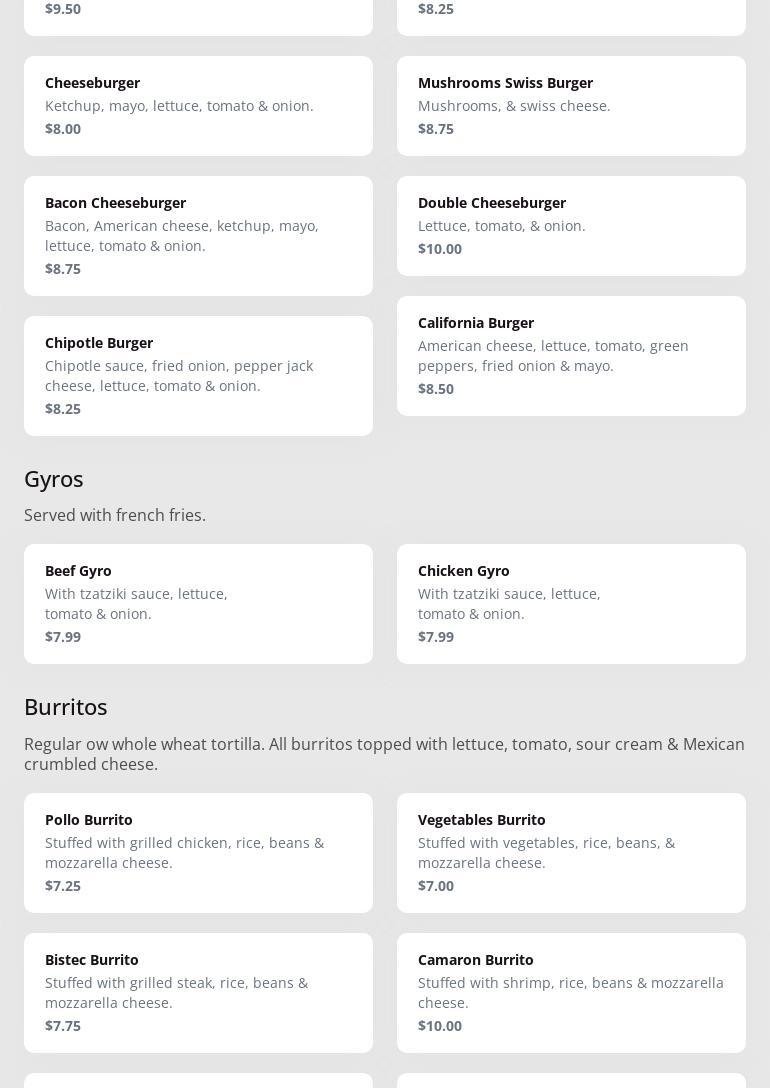This screenshot has width=770, height=1088.
Task: Choose the Chicken Gyro card
Action: pyautogui.click(x=571, y=603)
